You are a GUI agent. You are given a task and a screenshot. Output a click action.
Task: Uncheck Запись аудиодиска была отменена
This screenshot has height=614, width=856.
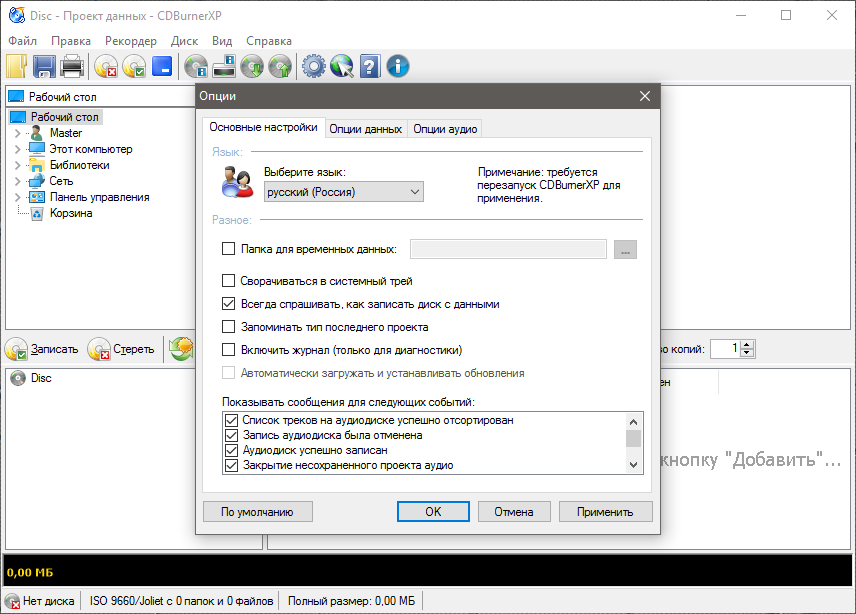click(x=231, y=435)
